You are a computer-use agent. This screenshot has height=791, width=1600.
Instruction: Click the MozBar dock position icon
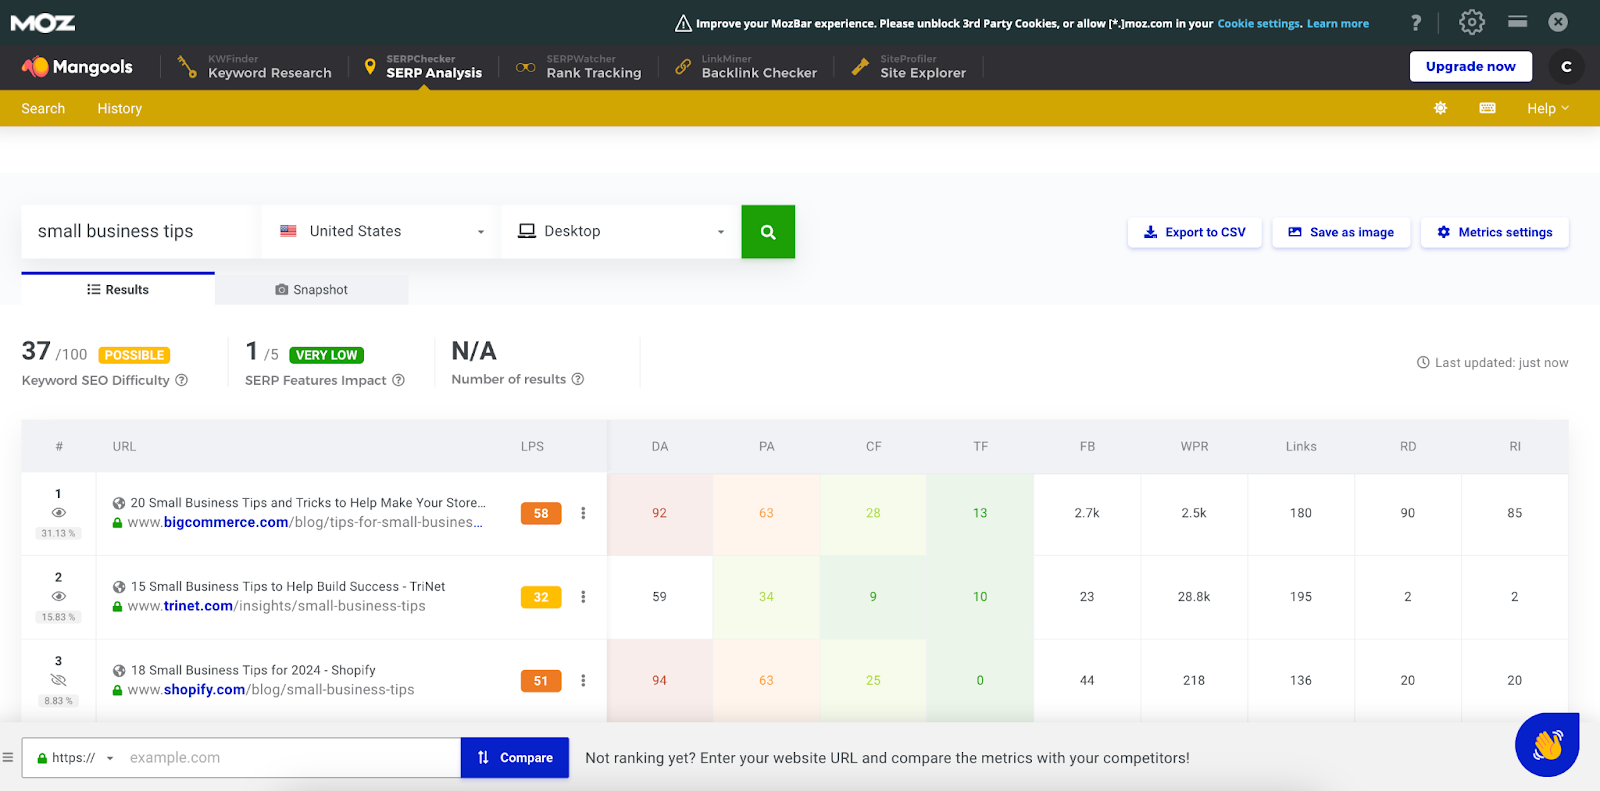(x=1517, y=21)
